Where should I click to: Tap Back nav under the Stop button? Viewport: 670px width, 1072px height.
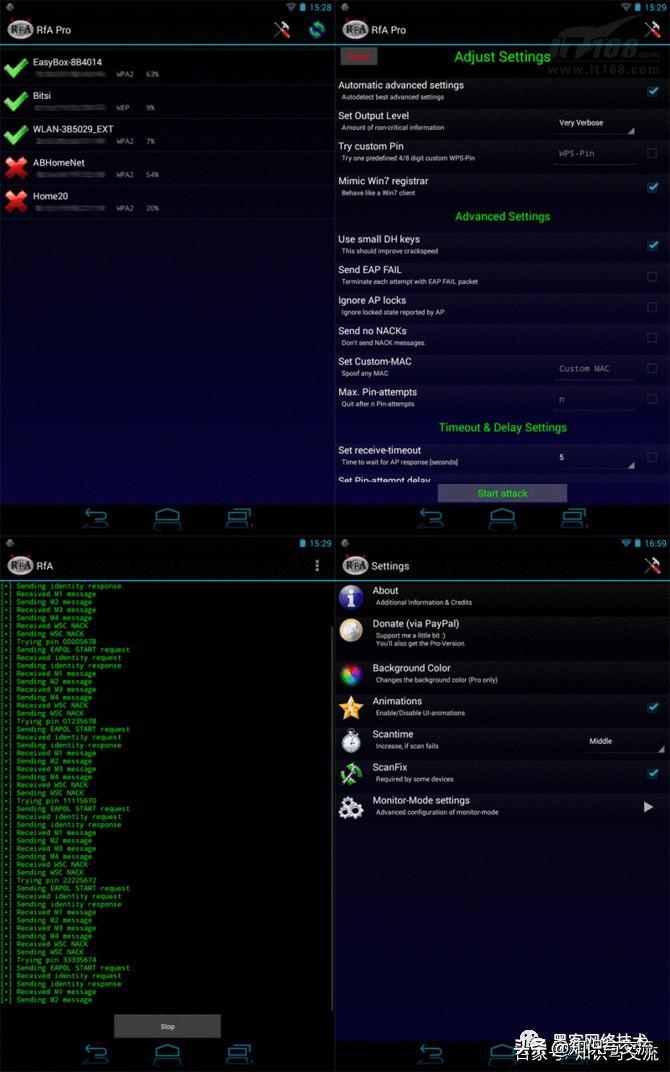96,1053
